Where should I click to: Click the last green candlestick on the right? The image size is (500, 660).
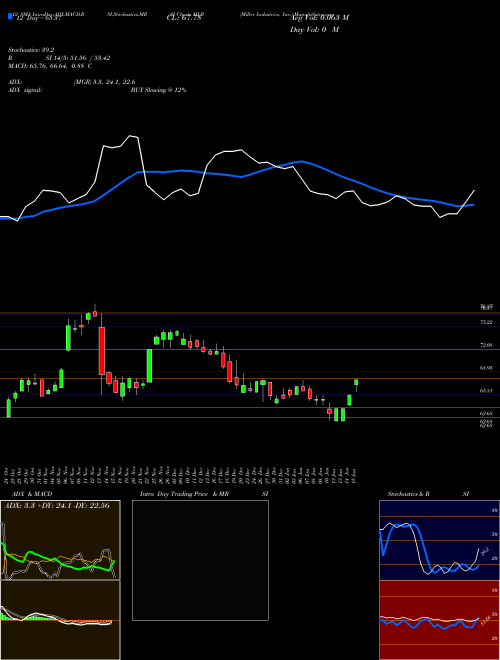pyautogui.click(x=356, y=382)
